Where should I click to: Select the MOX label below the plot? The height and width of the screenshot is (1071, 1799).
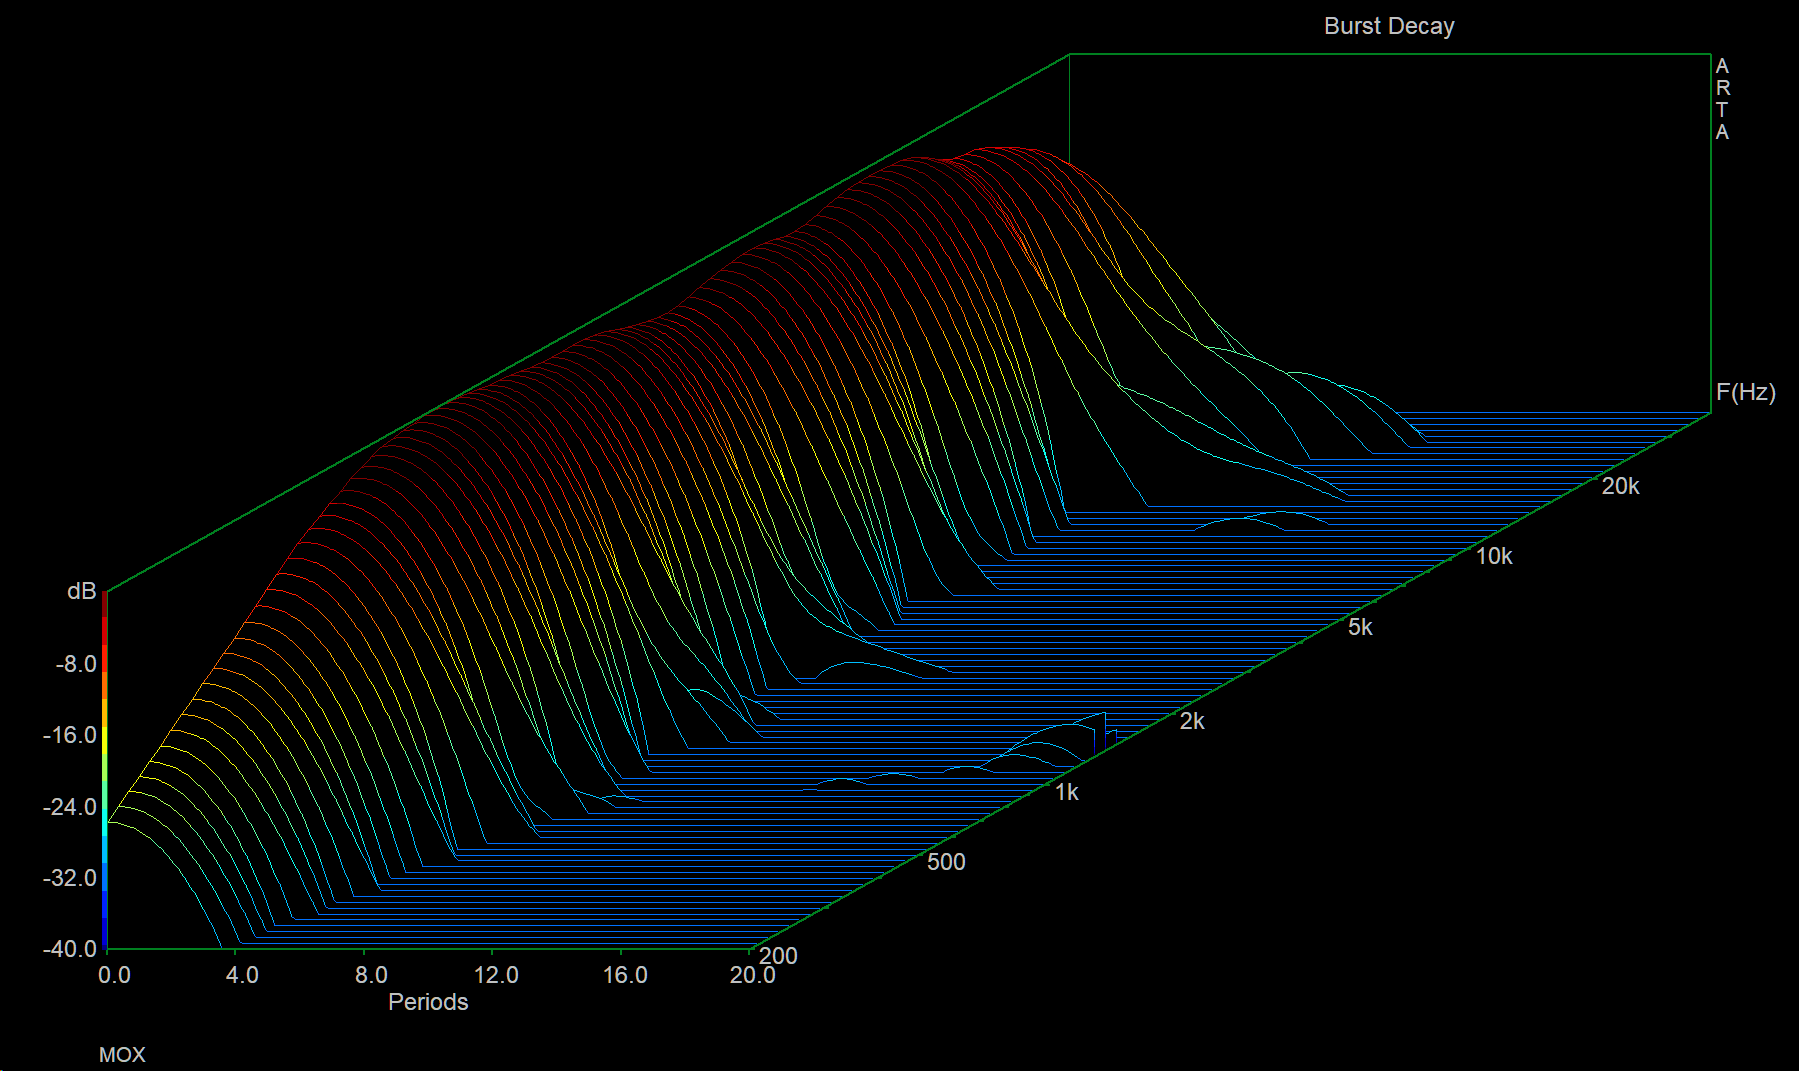(x=122, y=1055)
